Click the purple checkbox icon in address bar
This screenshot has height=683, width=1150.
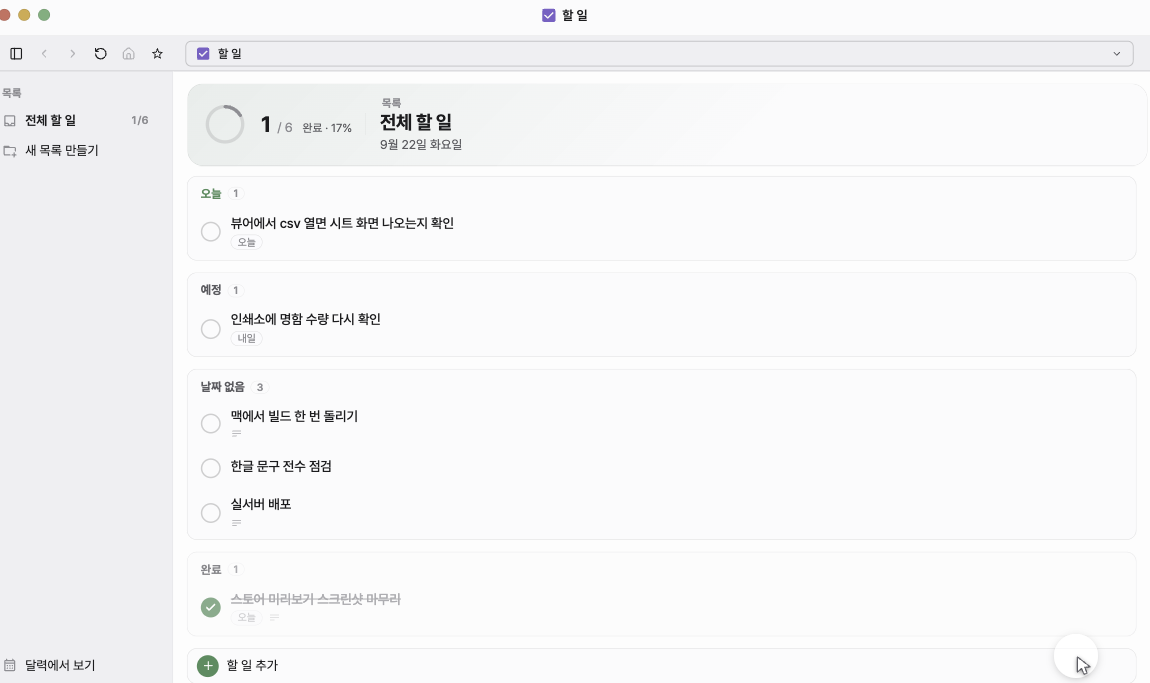[203, 54]
